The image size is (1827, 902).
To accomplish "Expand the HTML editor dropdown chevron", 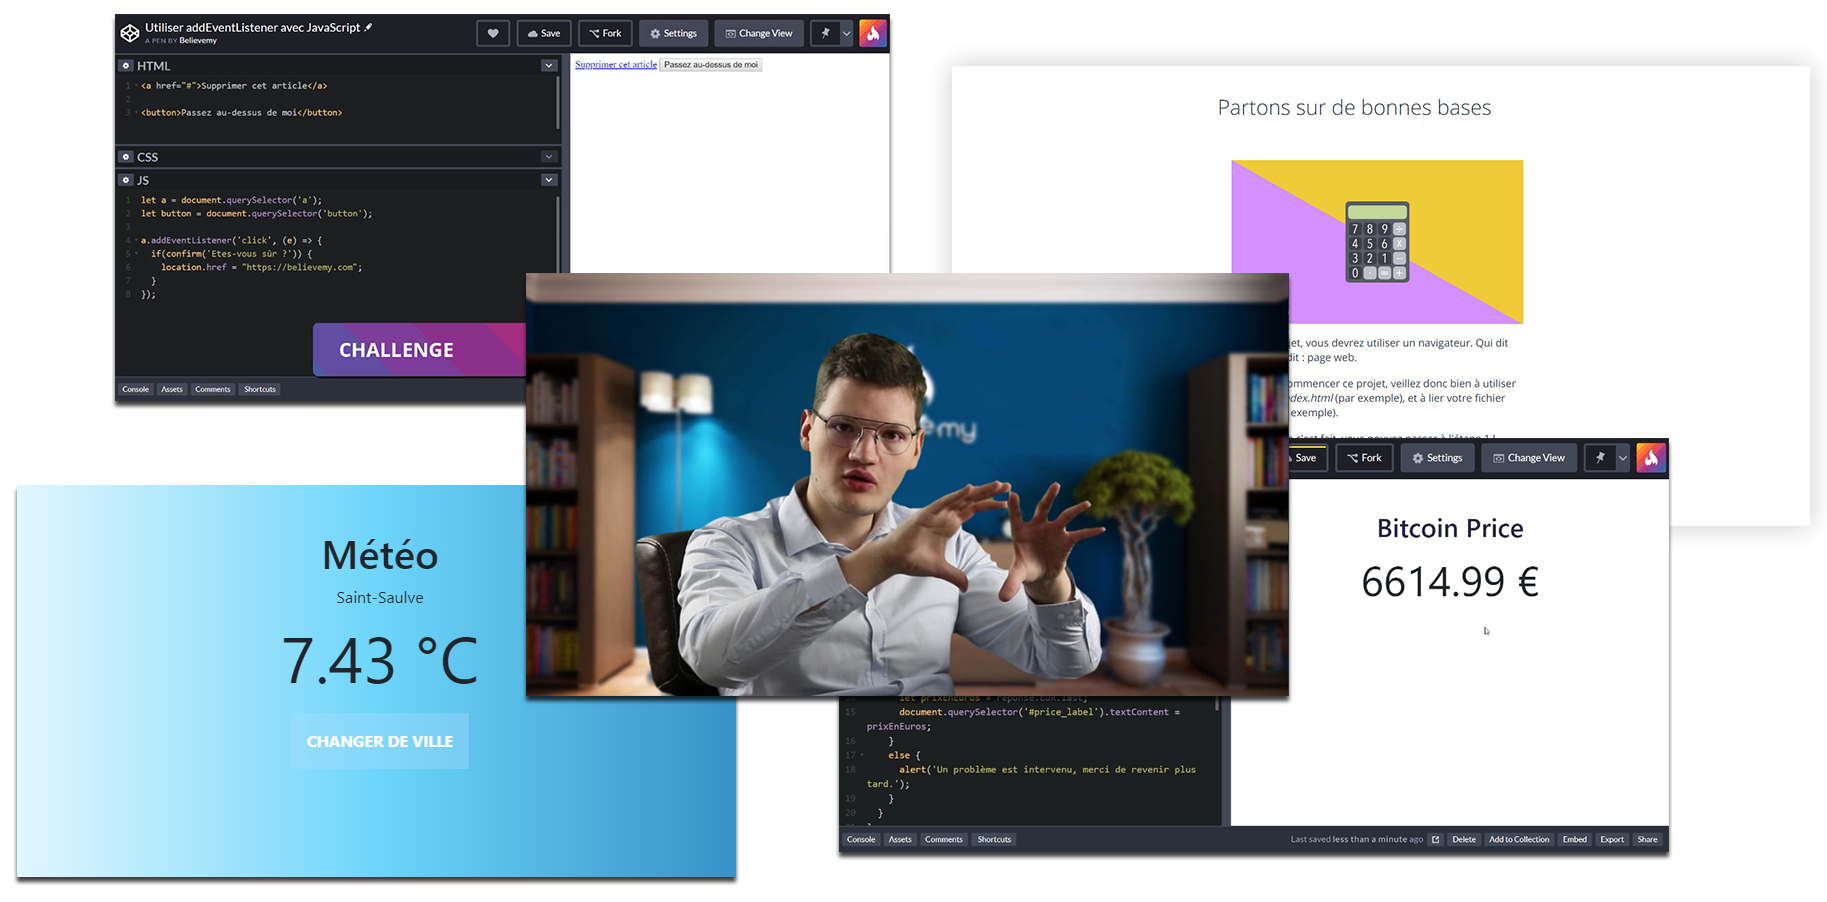I will [549, 66].
